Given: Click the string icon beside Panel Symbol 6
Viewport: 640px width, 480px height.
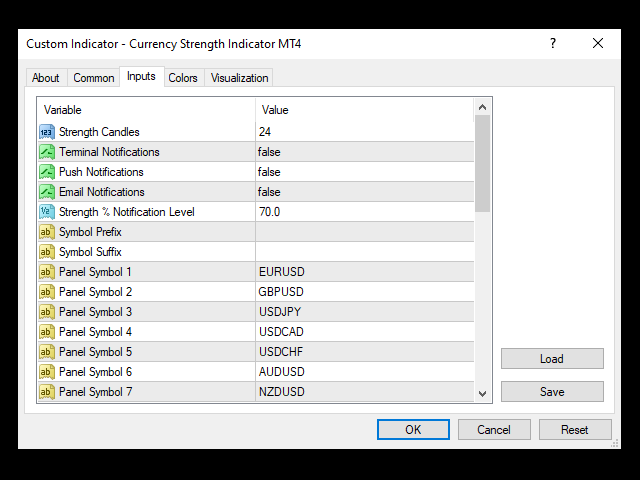Looking at the screenshot, I should 47,372.
